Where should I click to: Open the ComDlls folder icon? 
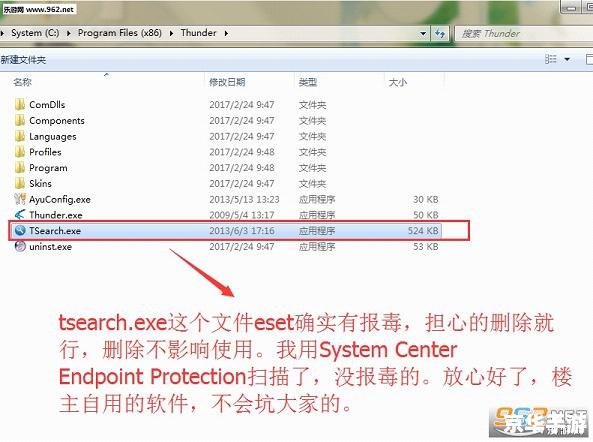[x=20, y=104]
